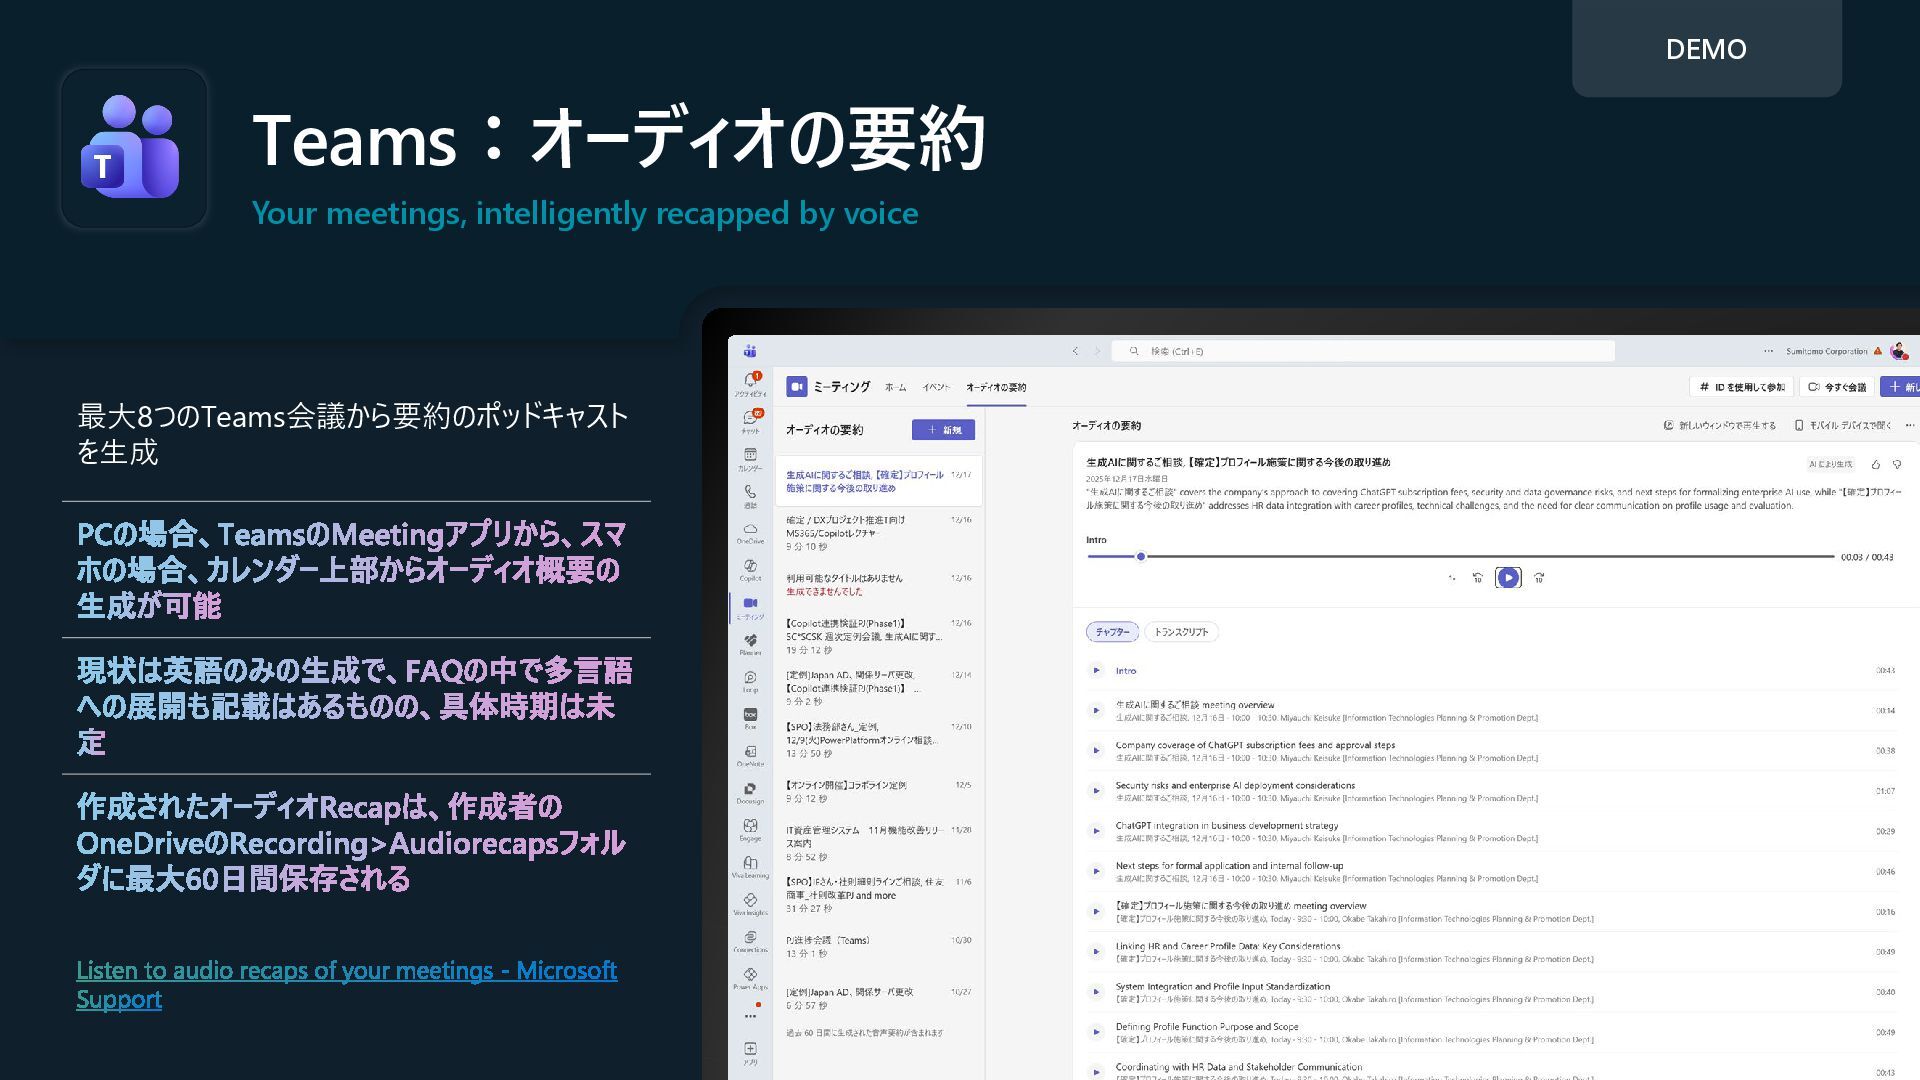Open Copilot in the left rail
The image size is (1920, 1080).
(x=750, y=567)
